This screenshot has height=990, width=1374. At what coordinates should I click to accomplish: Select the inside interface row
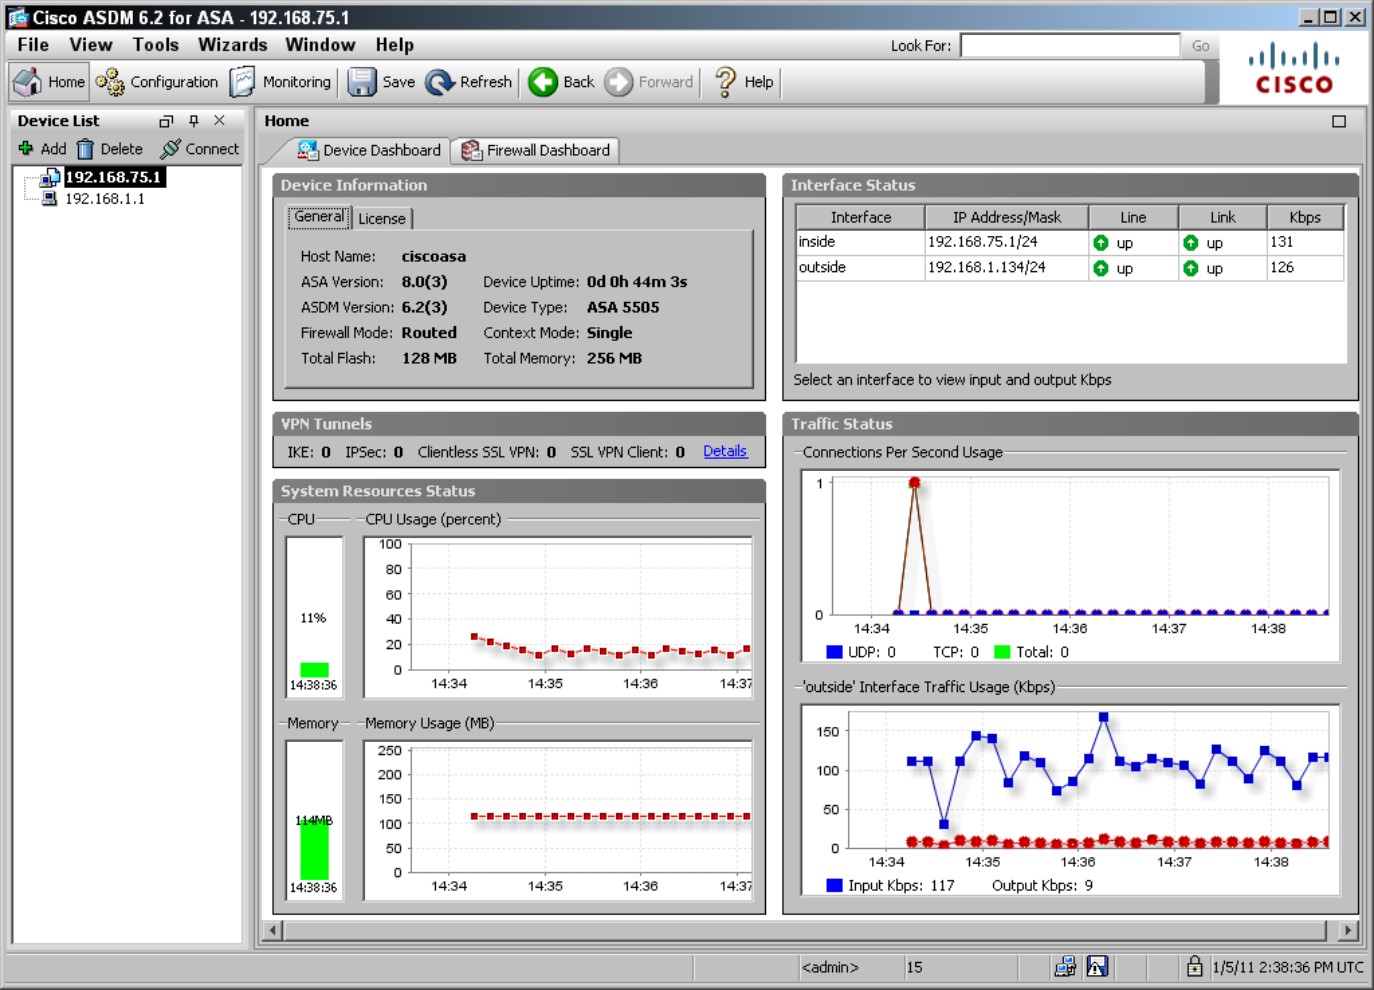click(1070, 242)
